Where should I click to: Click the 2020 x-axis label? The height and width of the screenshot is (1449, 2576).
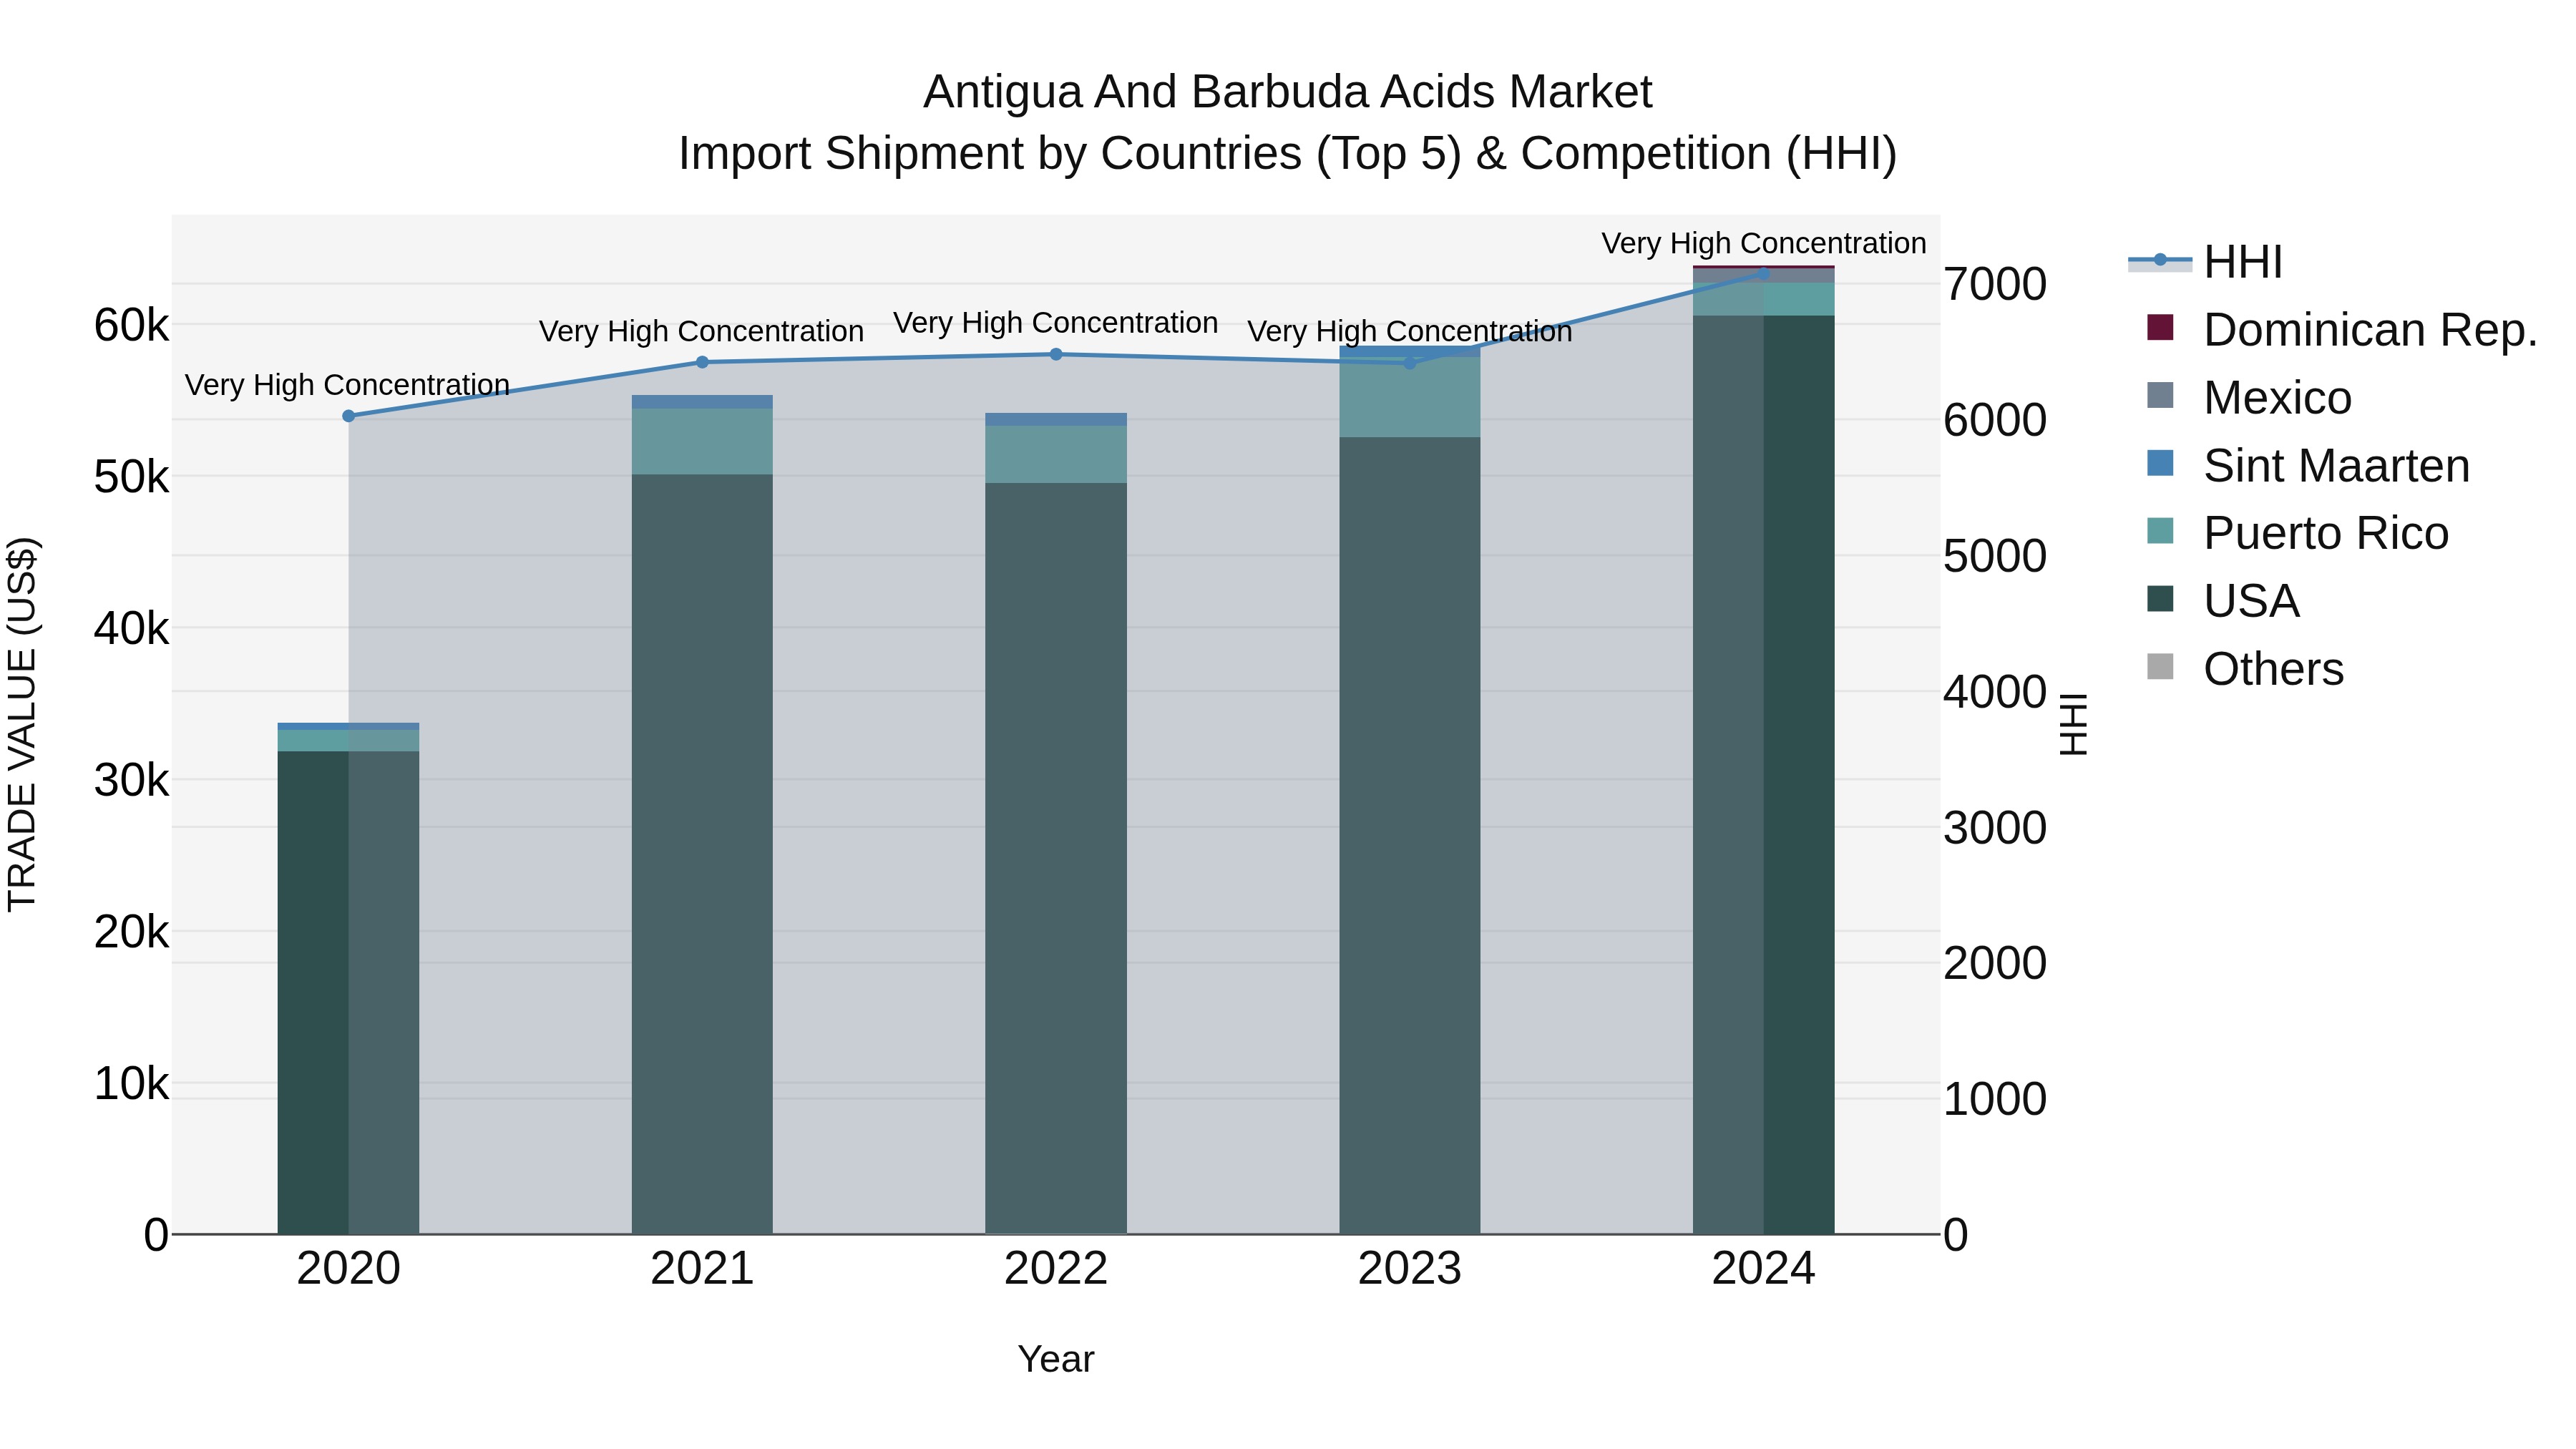click(348, 1269)
